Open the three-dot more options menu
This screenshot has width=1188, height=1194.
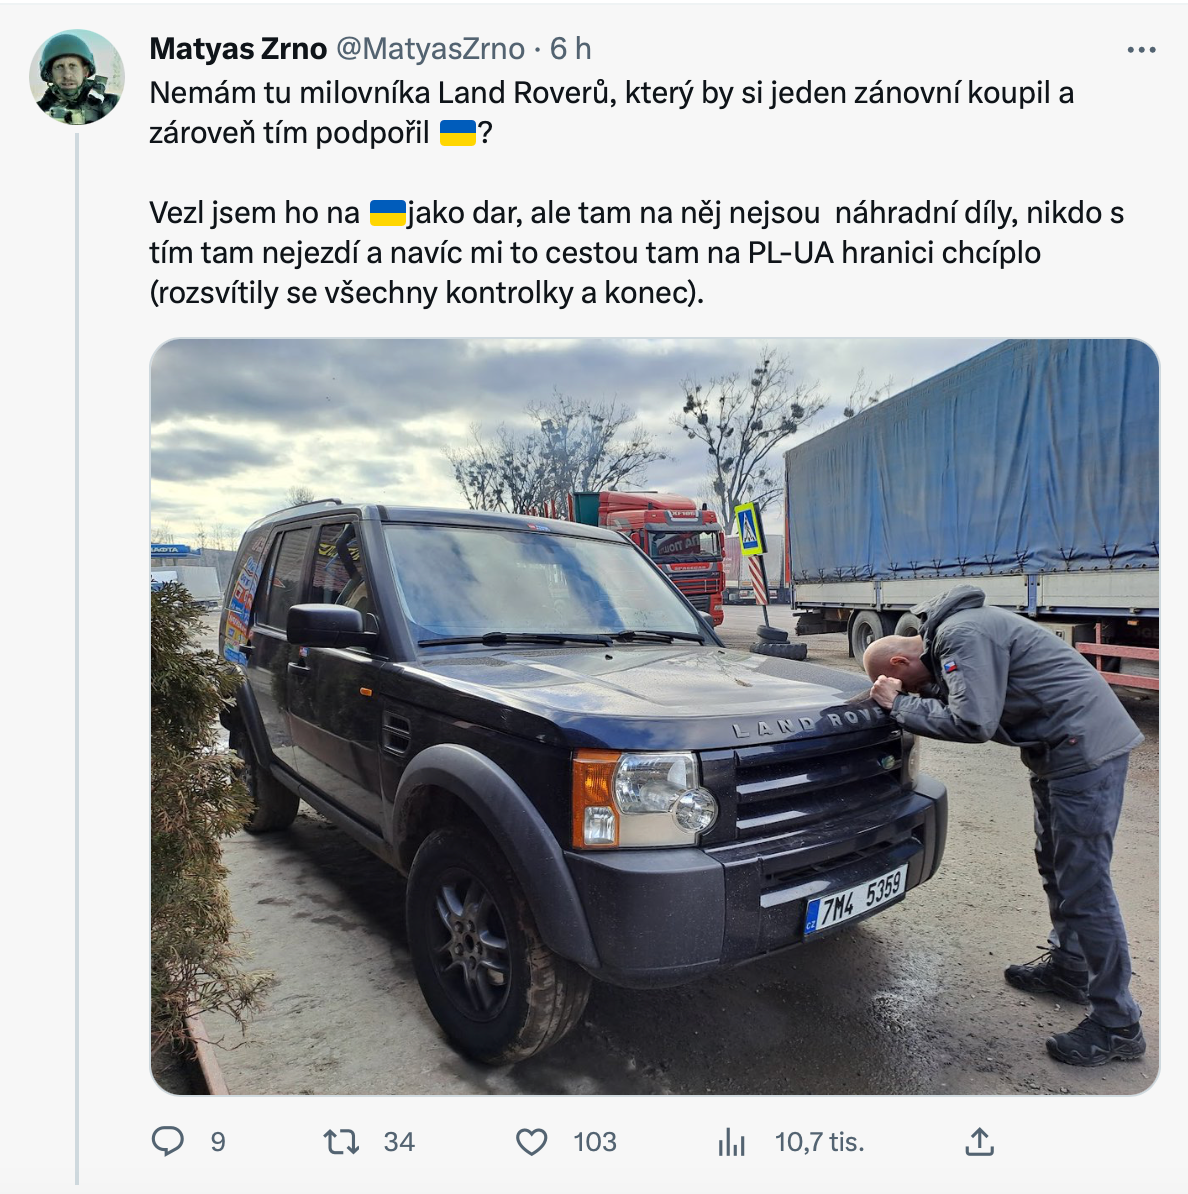click(x=1141, y=50)
